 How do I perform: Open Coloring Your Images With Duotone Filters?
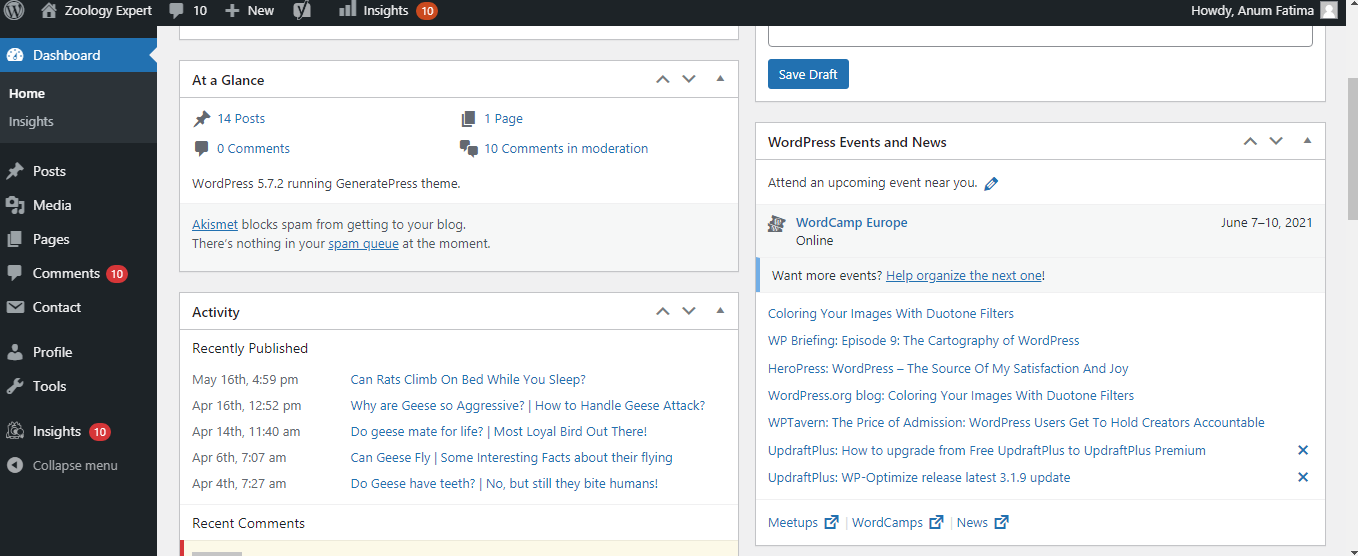pos(891,313)
